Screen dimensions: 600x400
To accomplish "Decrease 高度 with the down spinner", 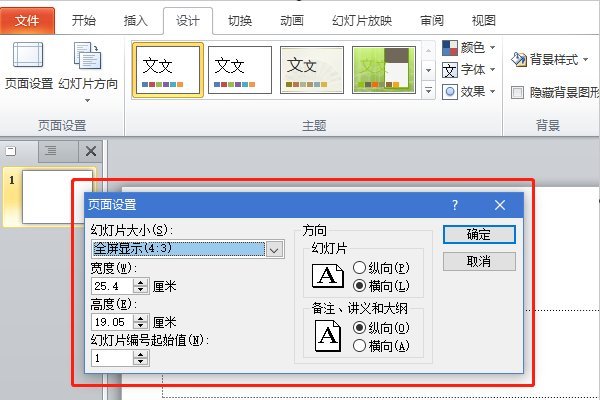I will (x=141, y=326).
